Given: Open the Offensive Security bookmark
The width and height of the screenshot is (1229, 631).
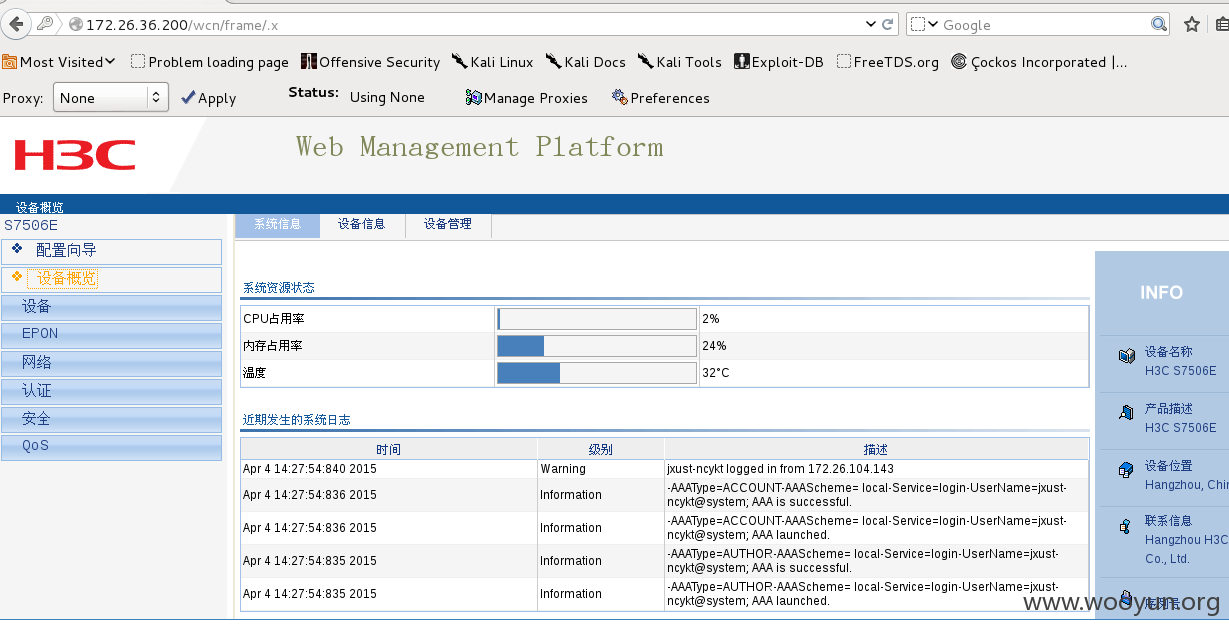Looking at the screenshot, I should tap(370, 62).
